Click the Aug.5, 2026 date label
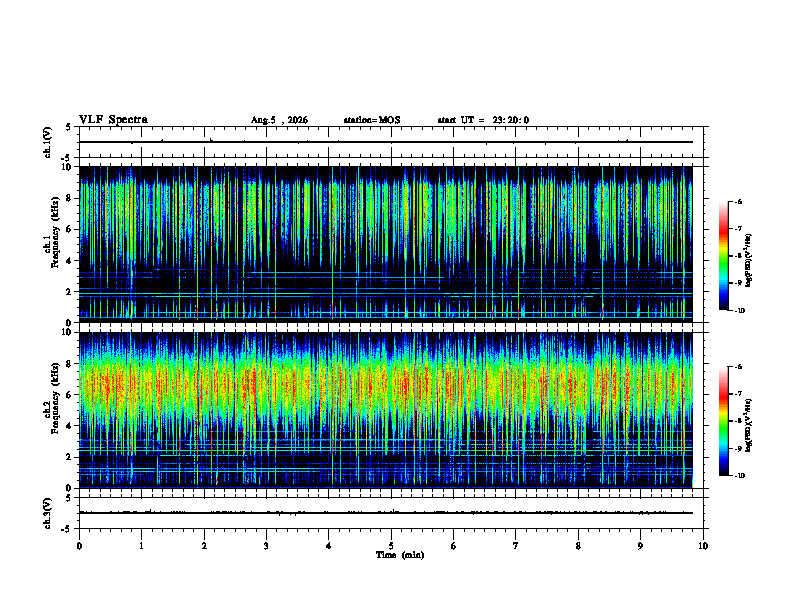 tap(279, 120)
